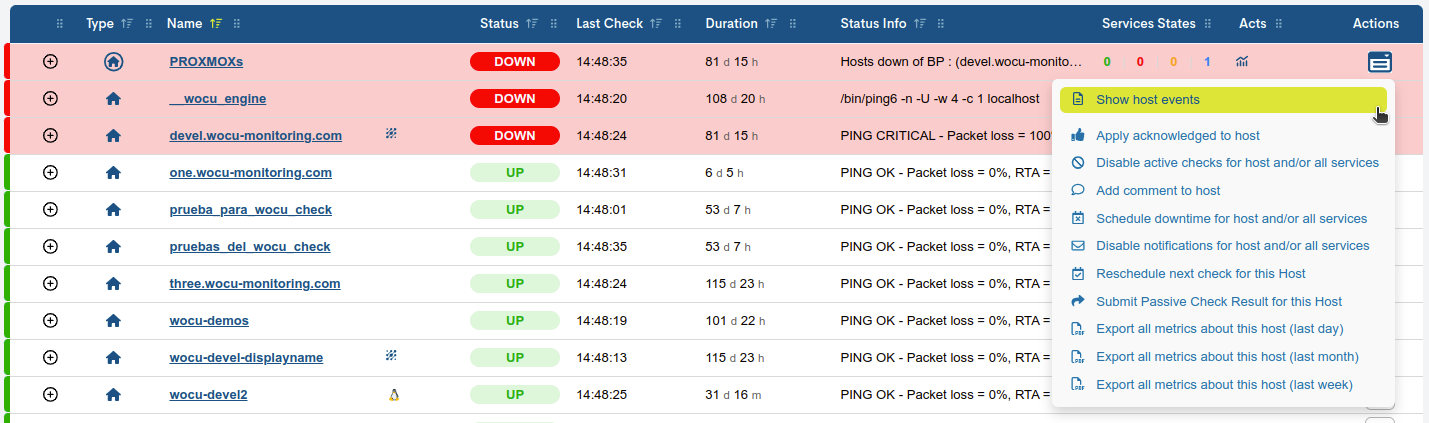
Task: Click the business process home icon for PROXMOXs
Action: point(113,62)
